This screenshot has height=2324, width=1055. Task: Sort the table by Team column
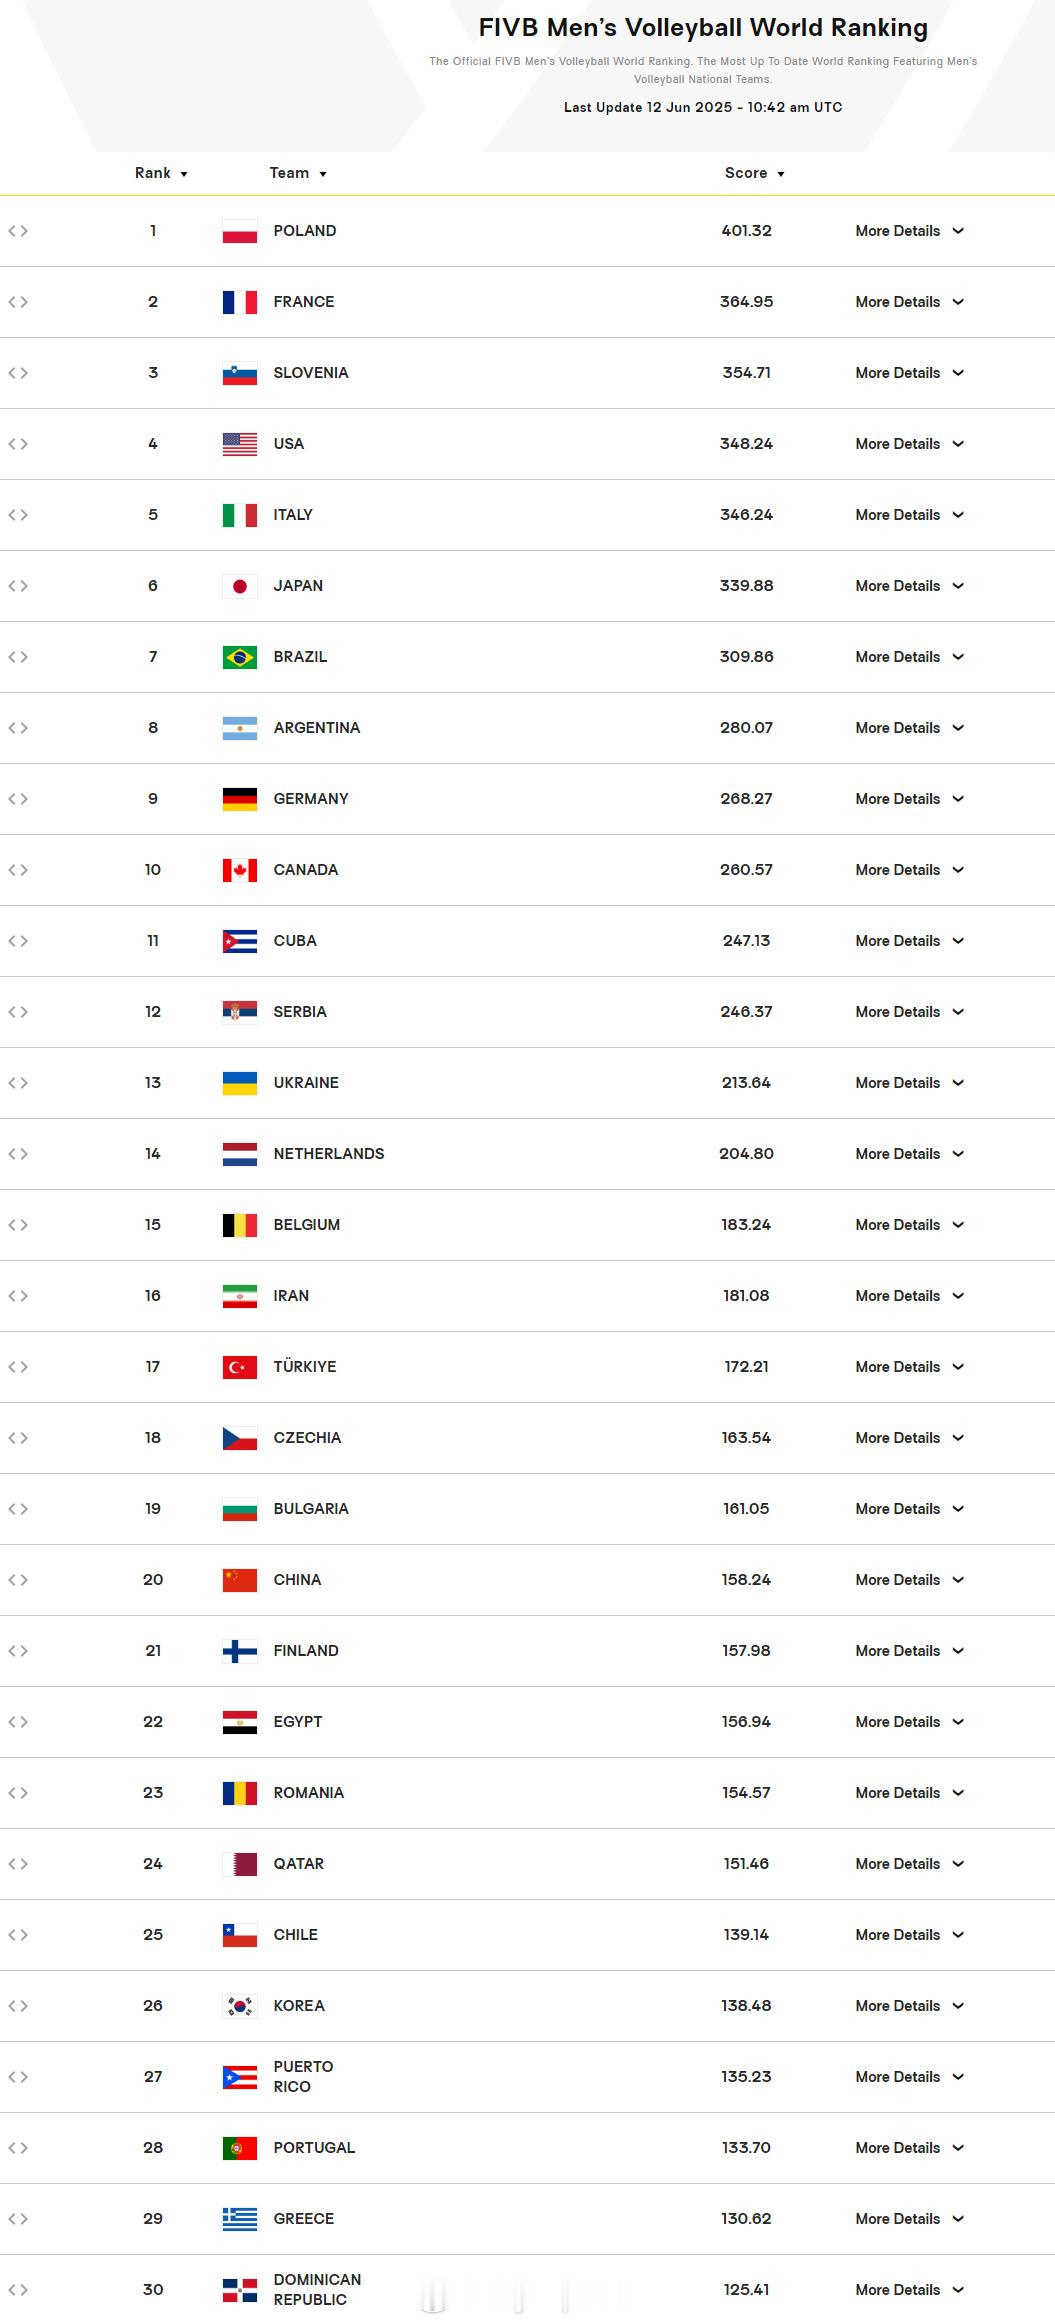[297, 173]
